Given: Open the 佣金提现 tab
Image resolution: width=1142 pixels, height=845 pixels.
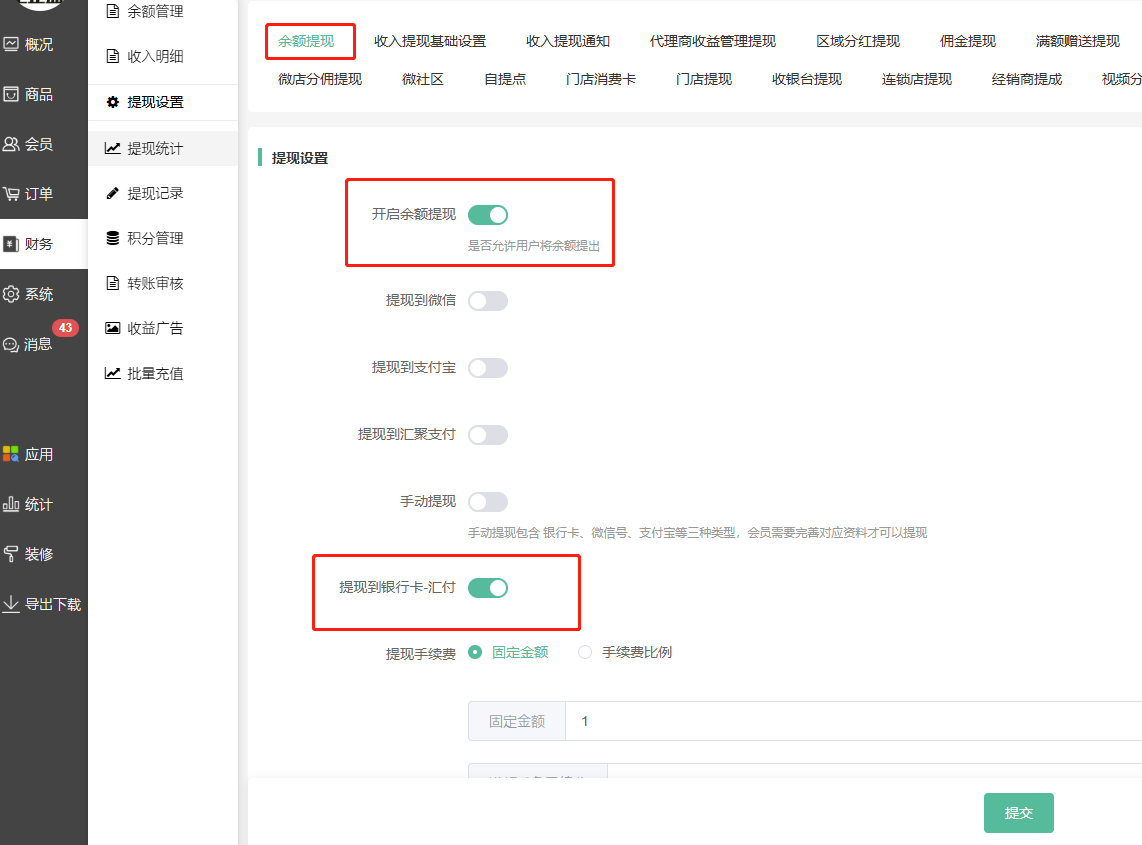Looking at the screenshot, I should pos(967,41).
